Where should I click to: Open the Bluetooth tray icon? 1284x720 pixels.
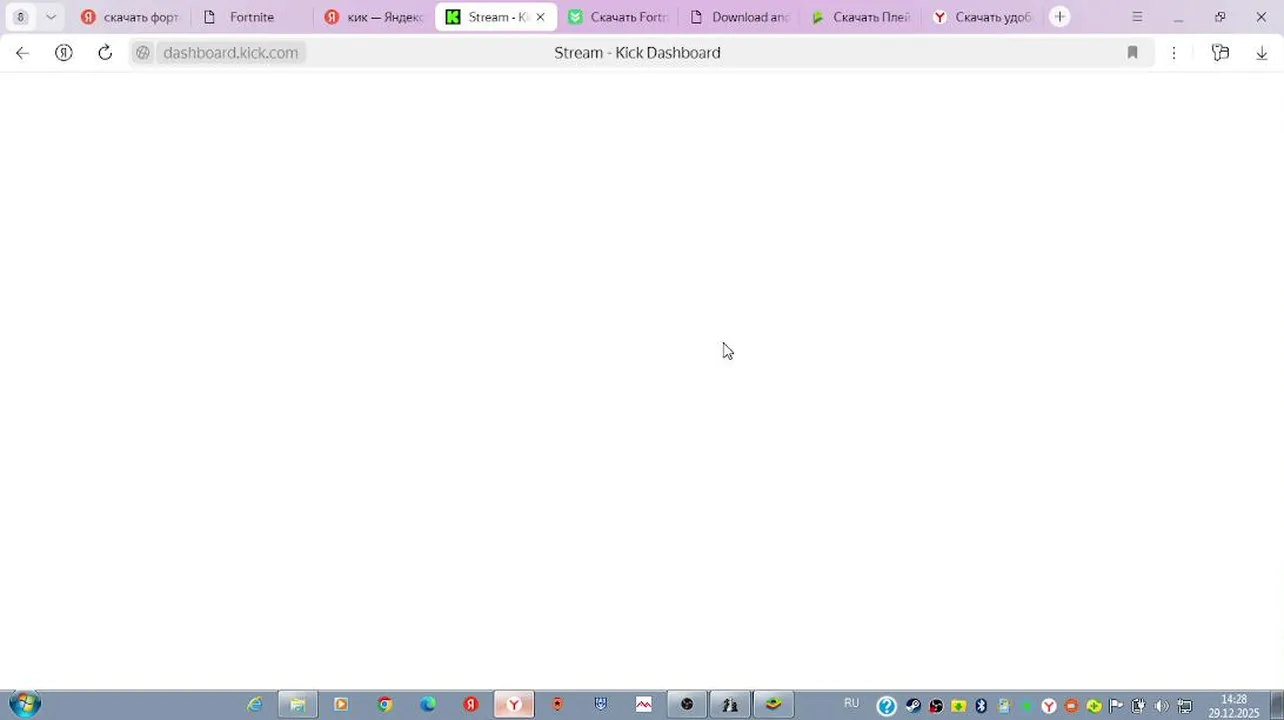click(981, 706)
